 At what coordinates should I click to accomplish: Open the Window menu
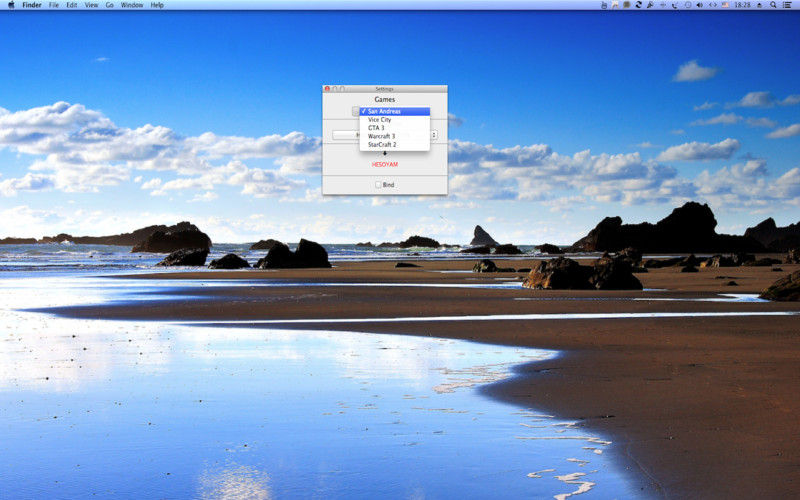coord(132,5)
